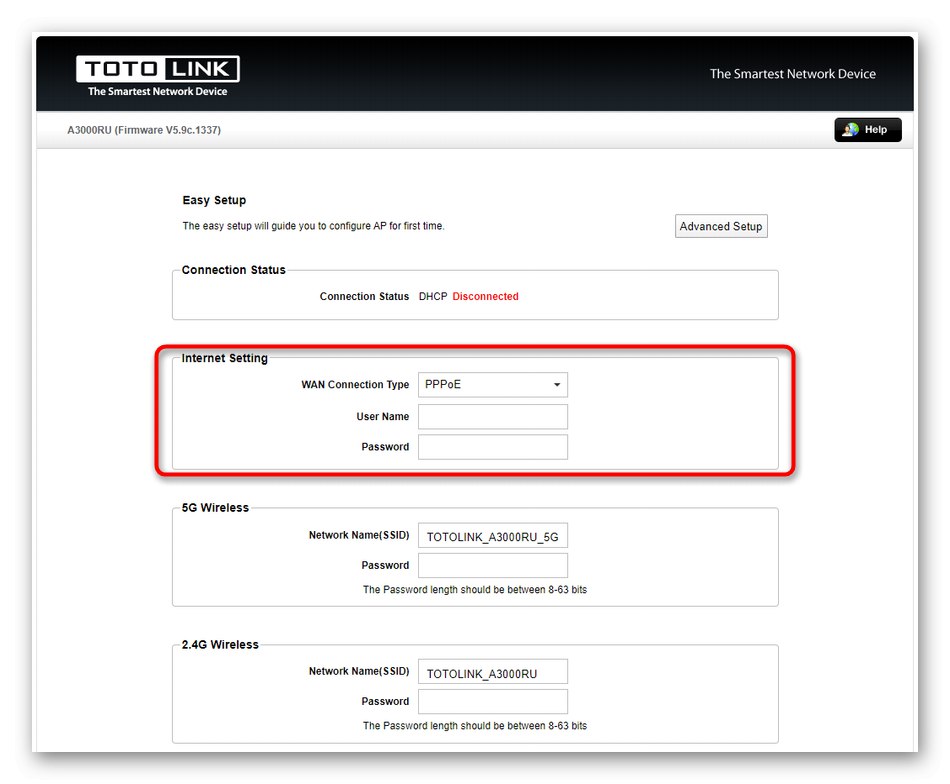
Task: Open the WAN Connection Type dropdown
Action: 493,385
